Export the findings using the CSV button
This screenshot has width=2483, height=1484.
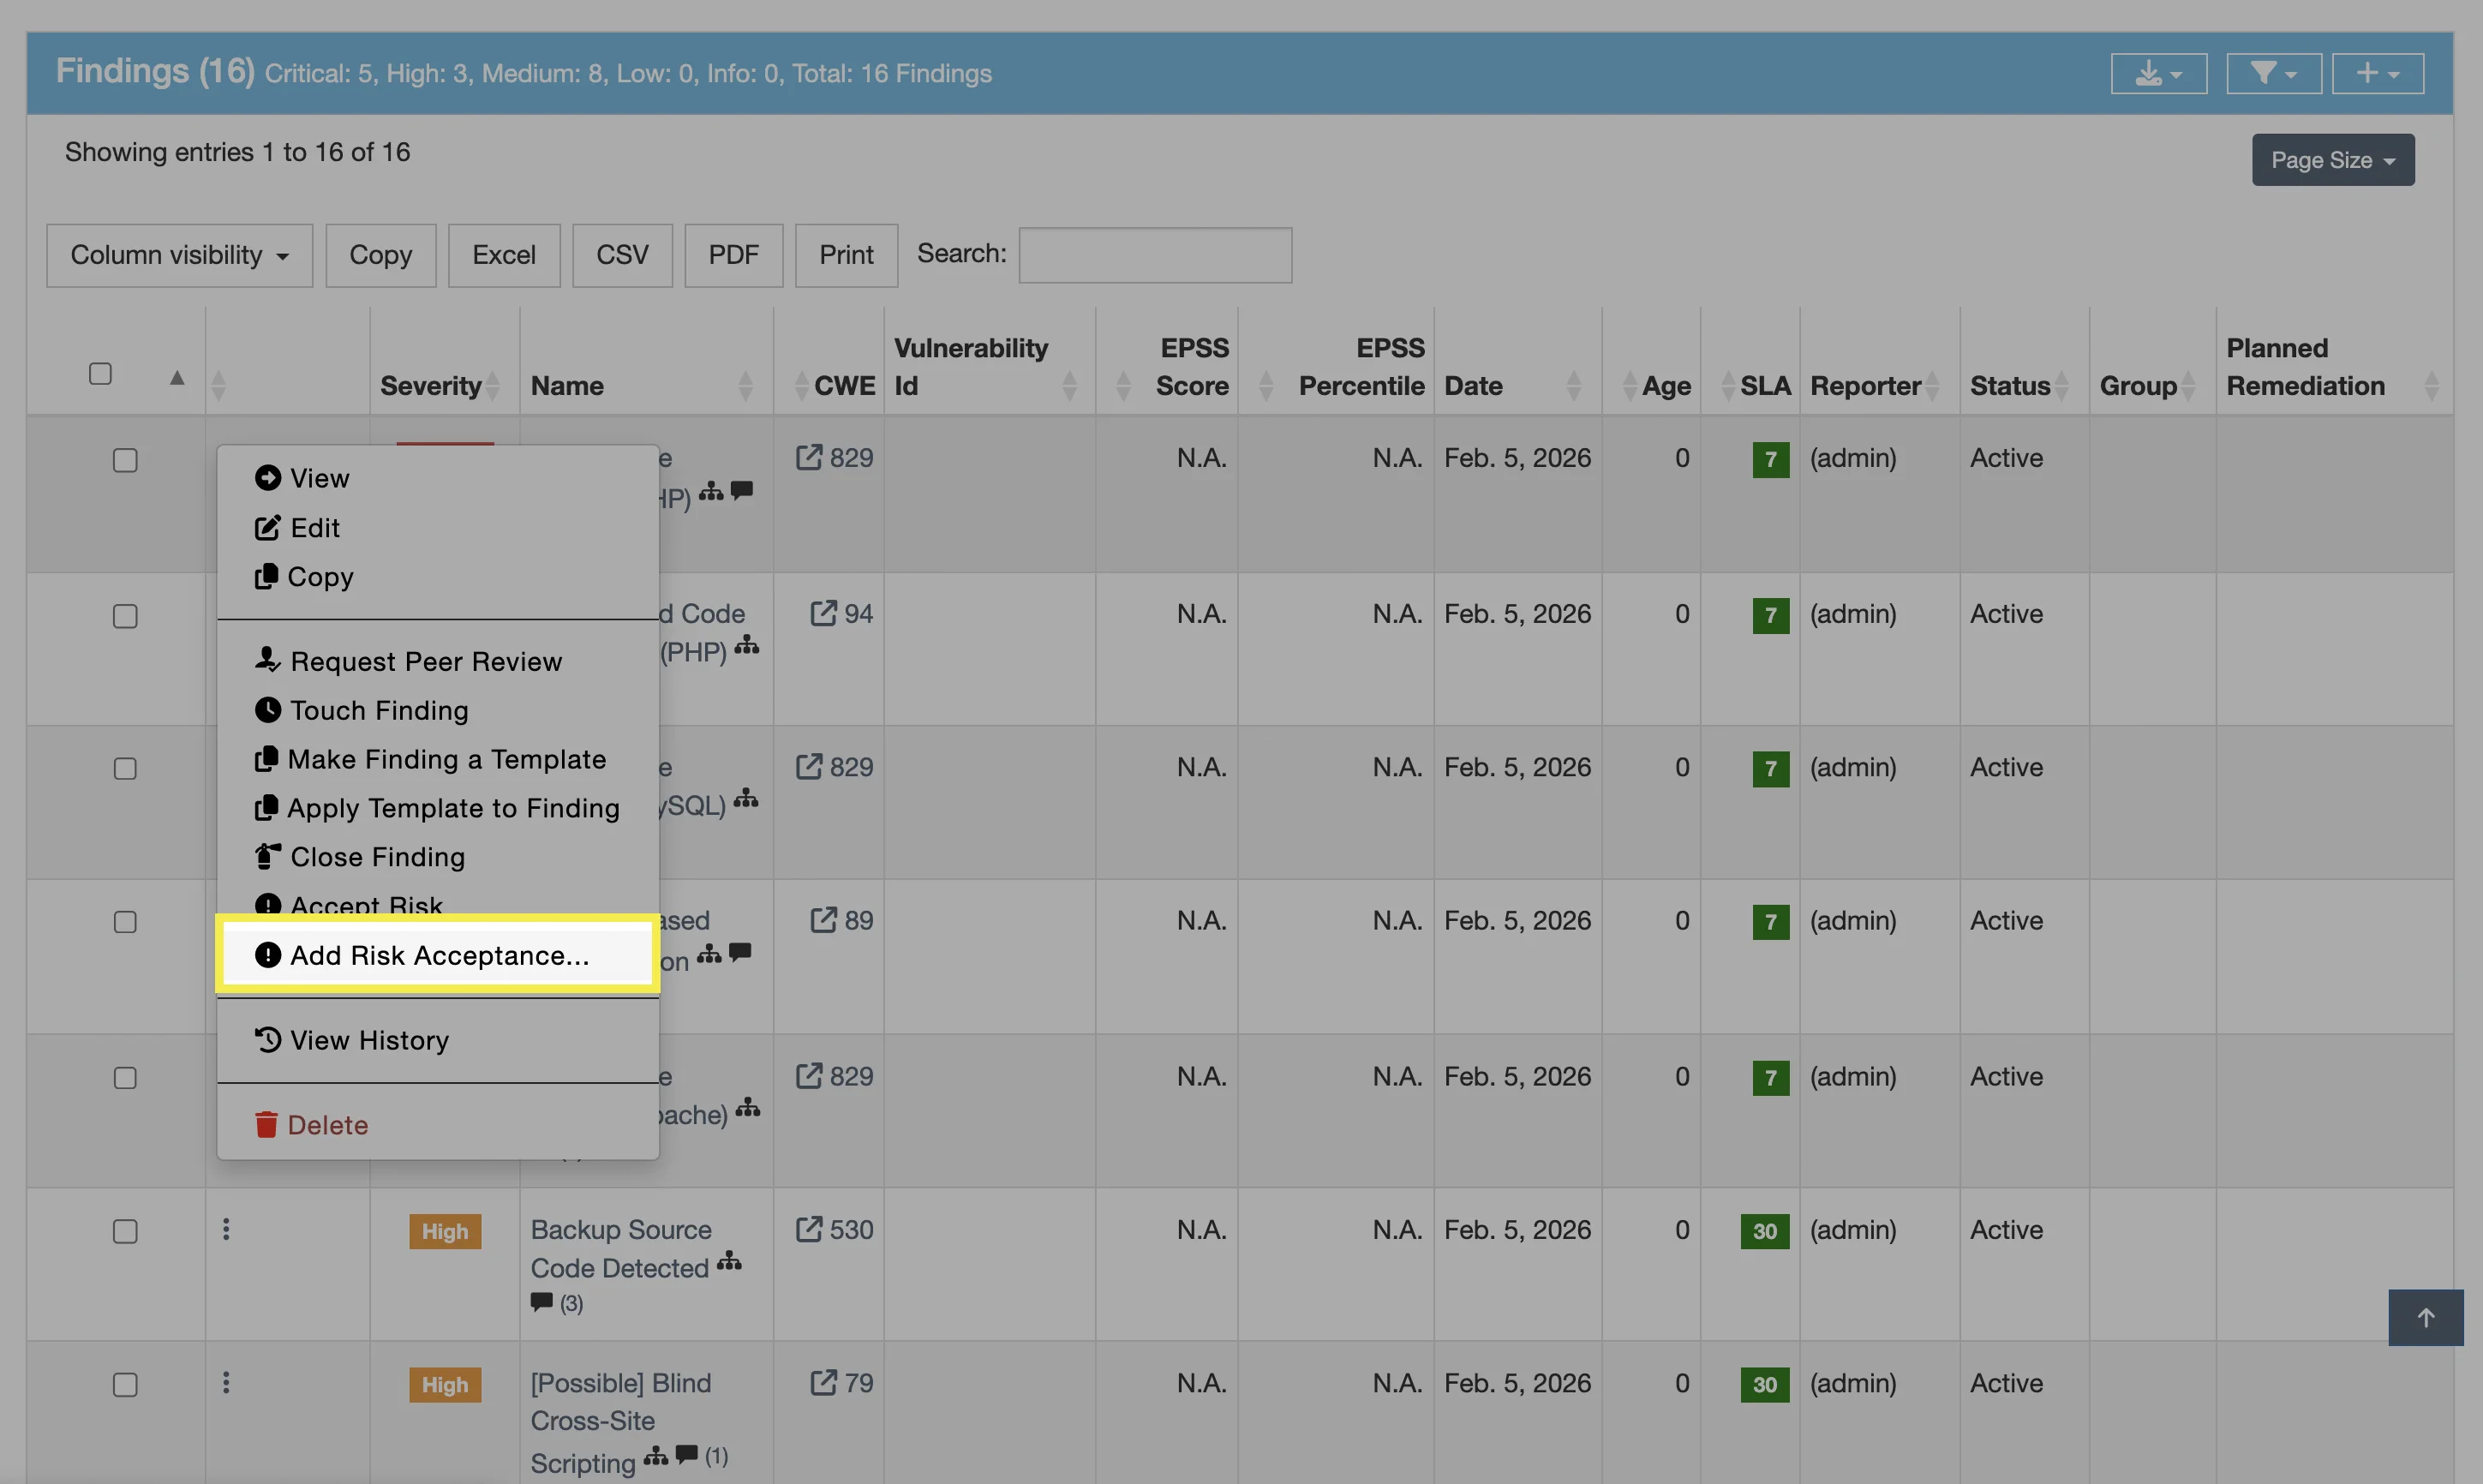click(x=621, y=255)
